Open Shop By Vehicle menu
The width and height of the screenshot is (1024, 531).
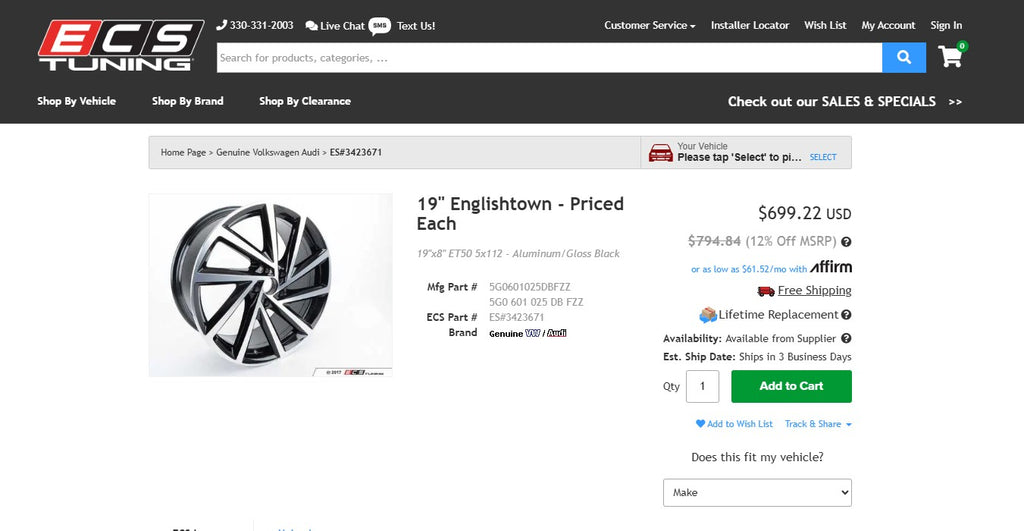click(x=76, y=101)
